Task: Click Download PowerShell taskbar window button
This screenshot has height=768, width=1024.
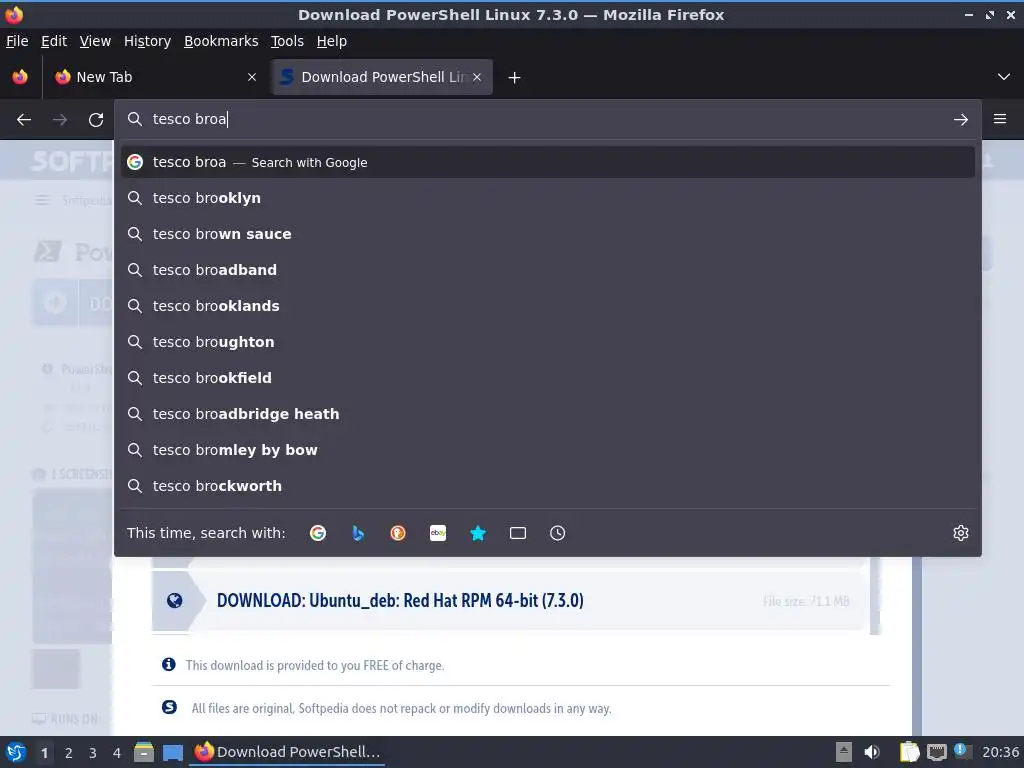Action: click(287, 752)
